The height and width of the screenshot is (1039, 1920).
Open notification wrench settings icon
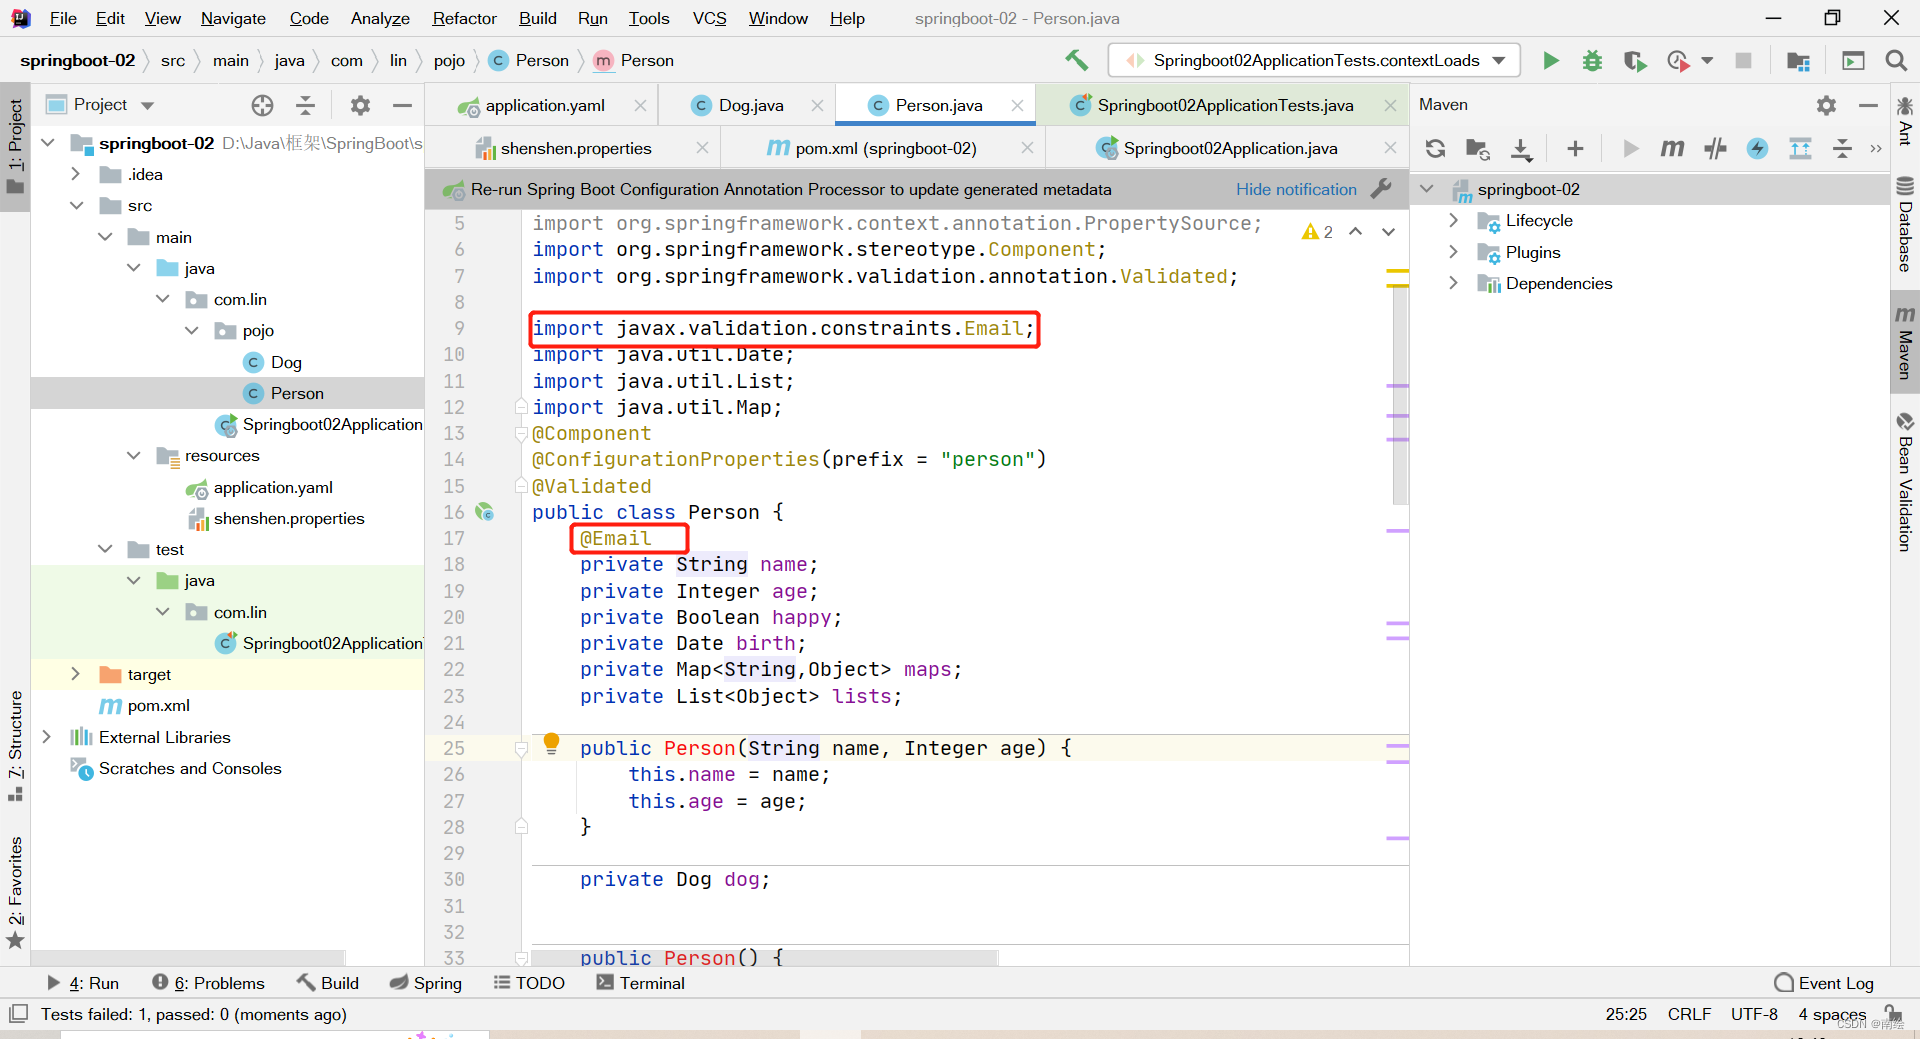1381,188
